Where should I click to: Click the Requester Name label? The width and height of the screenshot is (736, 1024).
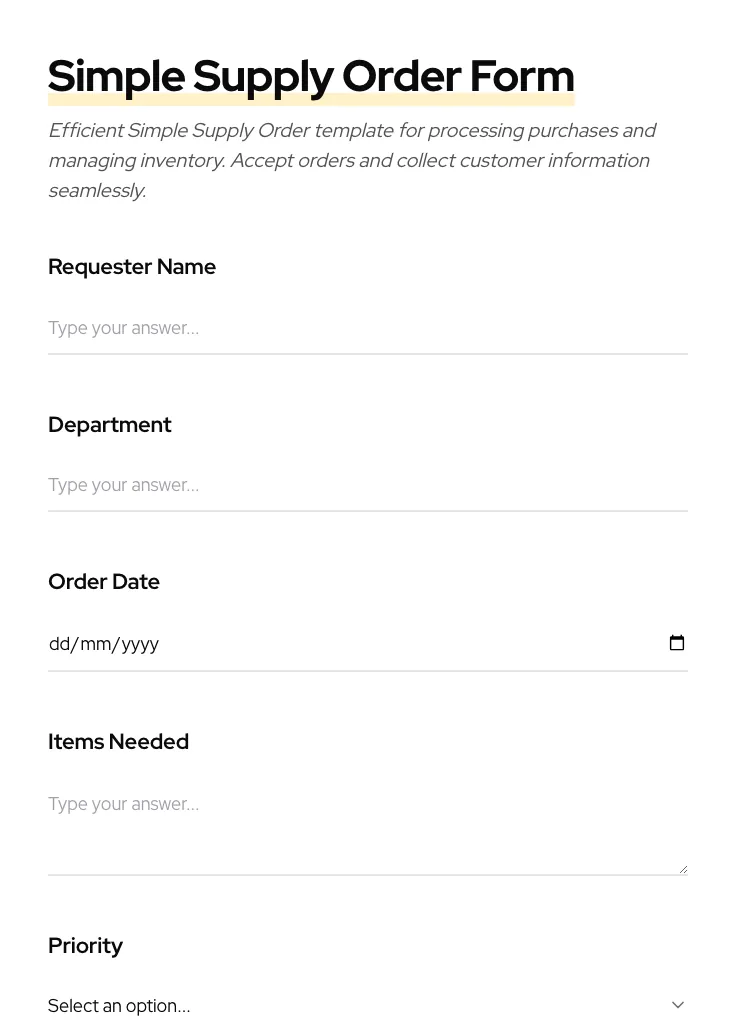click(x=132, y=266)
